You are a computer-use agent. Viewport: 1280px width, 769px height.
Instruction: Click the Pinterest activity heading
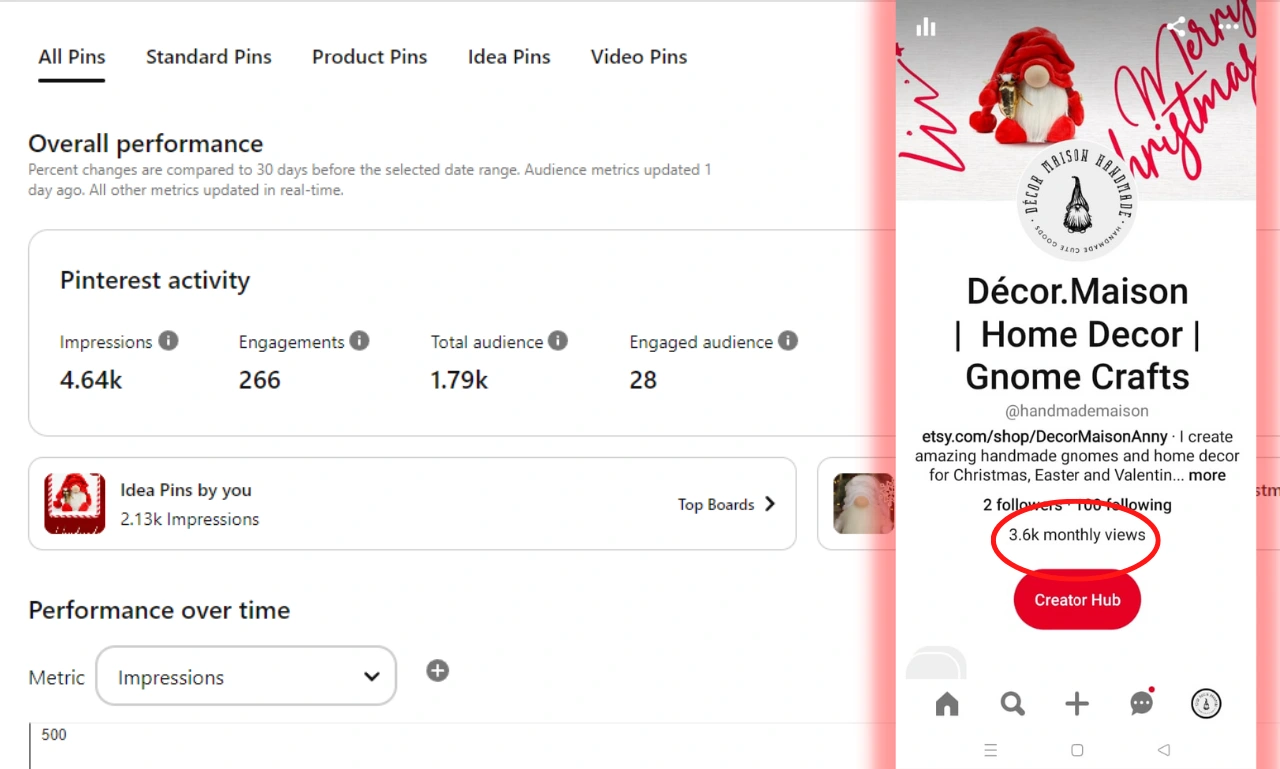(x=155, y=281)
